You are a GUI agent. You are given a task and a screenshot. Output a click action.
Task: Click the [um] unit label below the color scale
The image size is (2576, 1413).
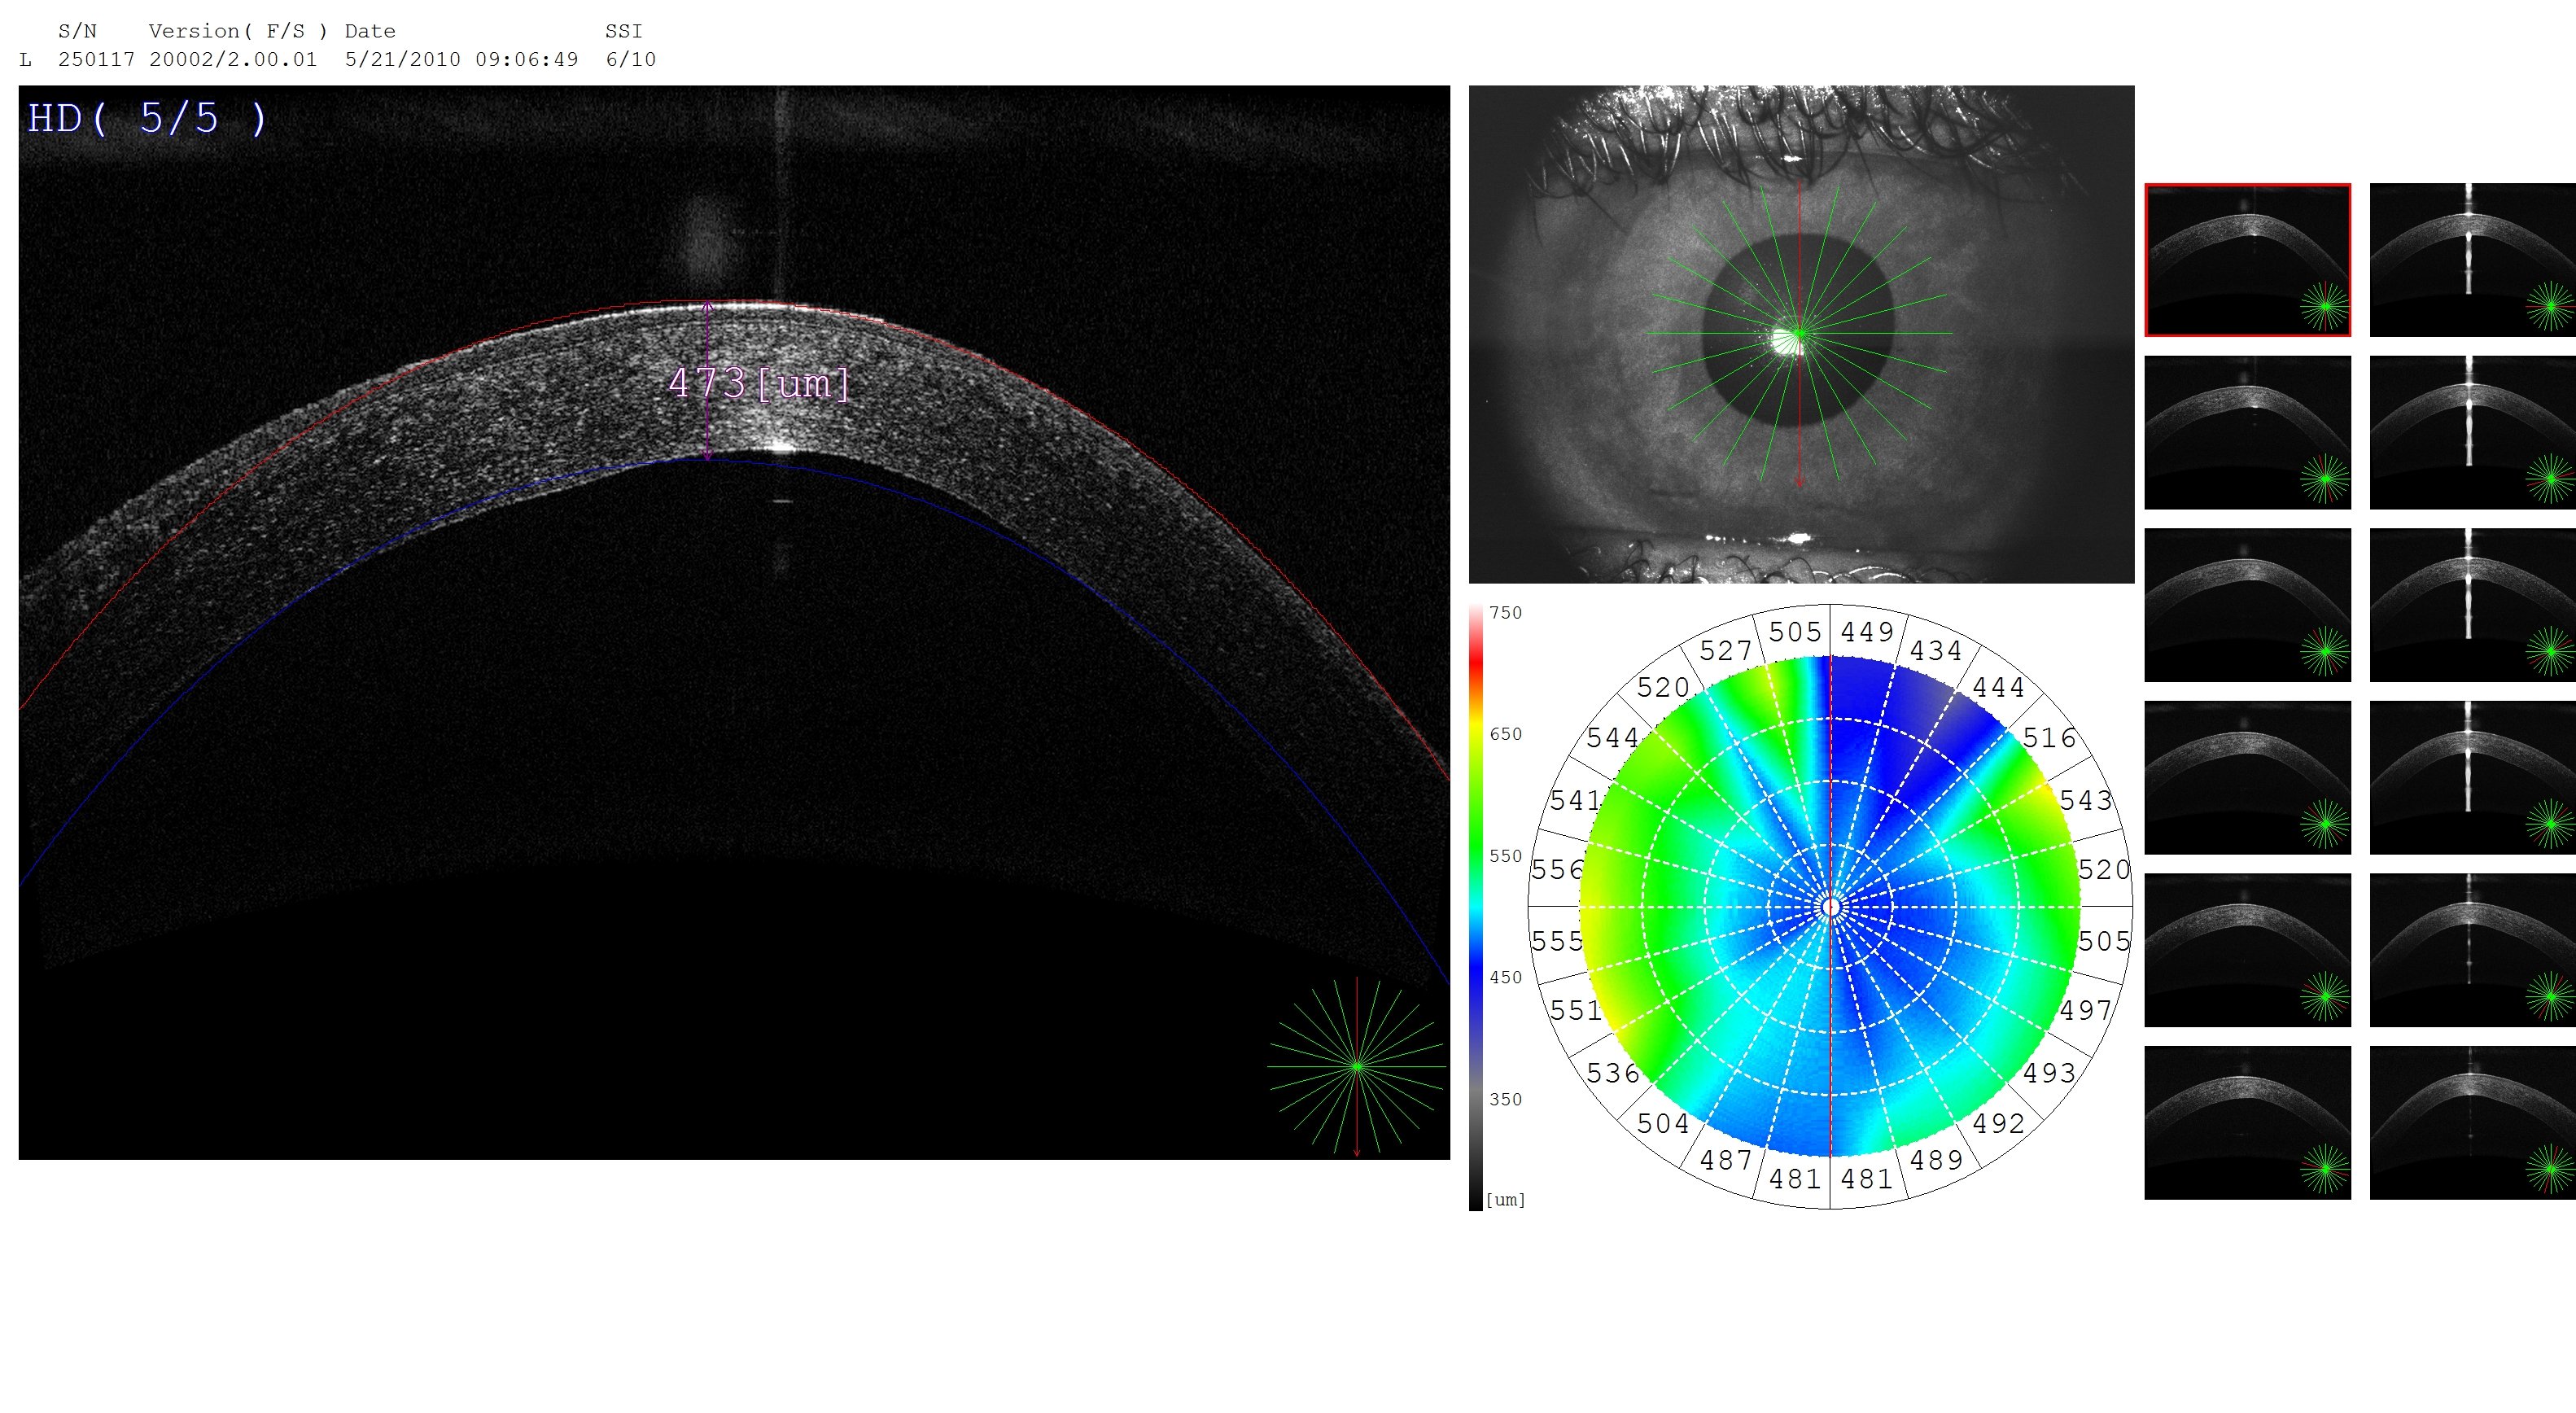coord(1506,1199)
